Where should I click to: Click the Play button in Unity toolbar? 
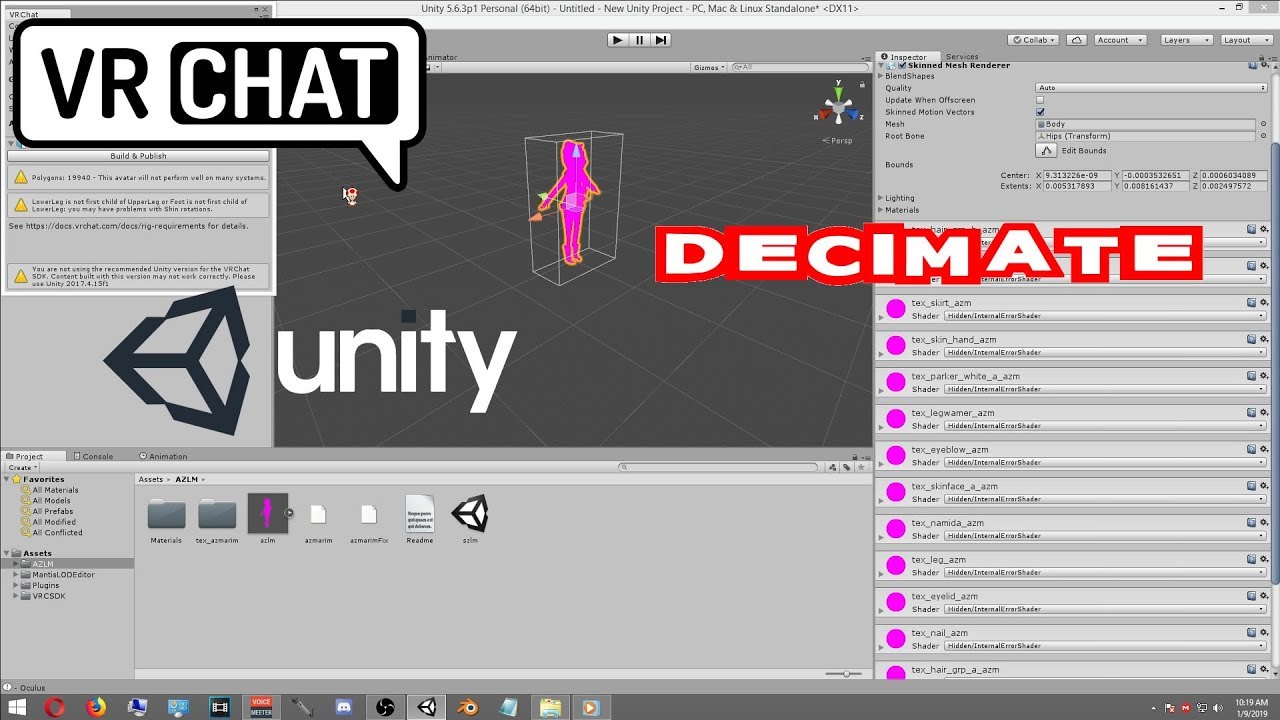[617, 40]
